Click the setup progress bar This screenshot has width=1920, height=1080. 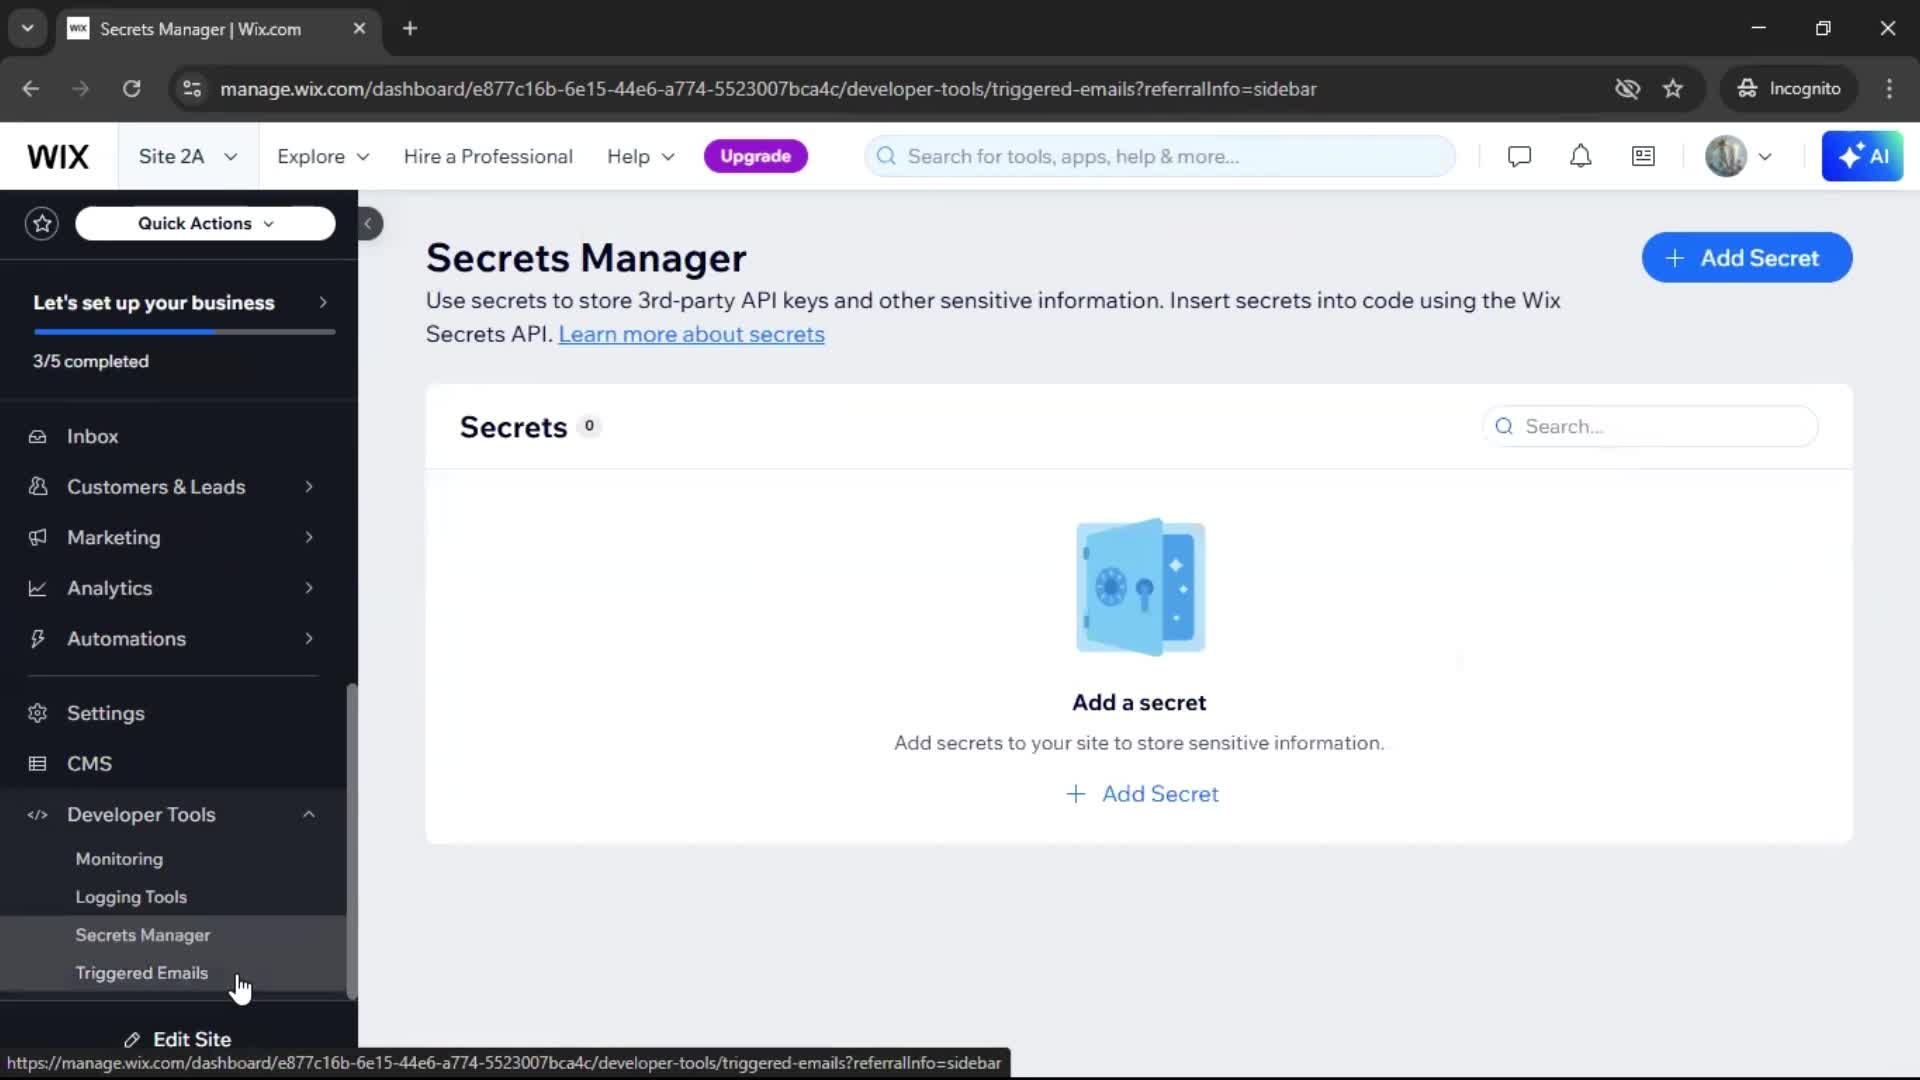tap(184, 332)
